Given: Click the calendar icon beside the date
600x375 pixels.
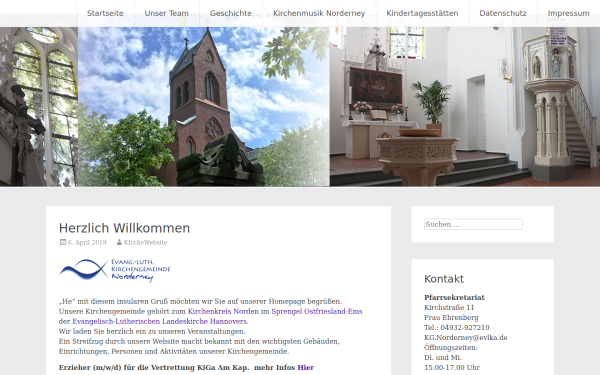Looking at the screenshot, I should 63,242.
